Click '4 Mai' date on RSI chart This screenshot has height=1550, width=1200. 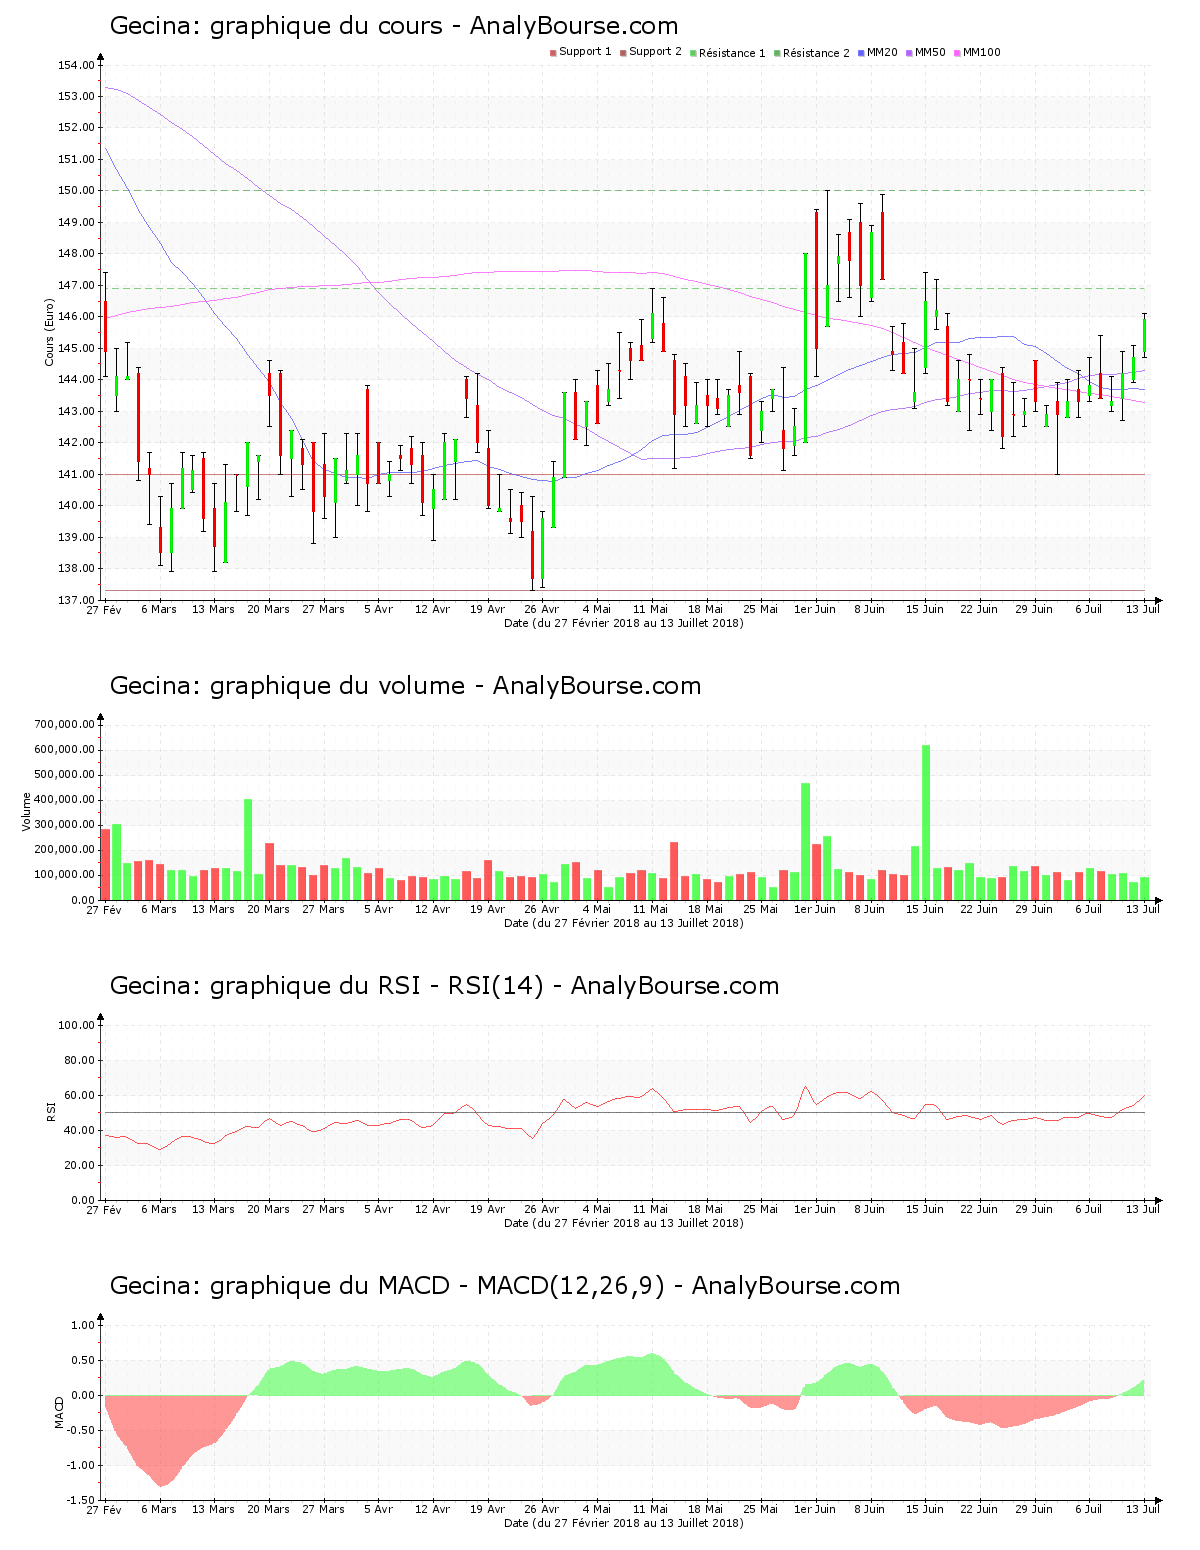[x=596, y=1209]
